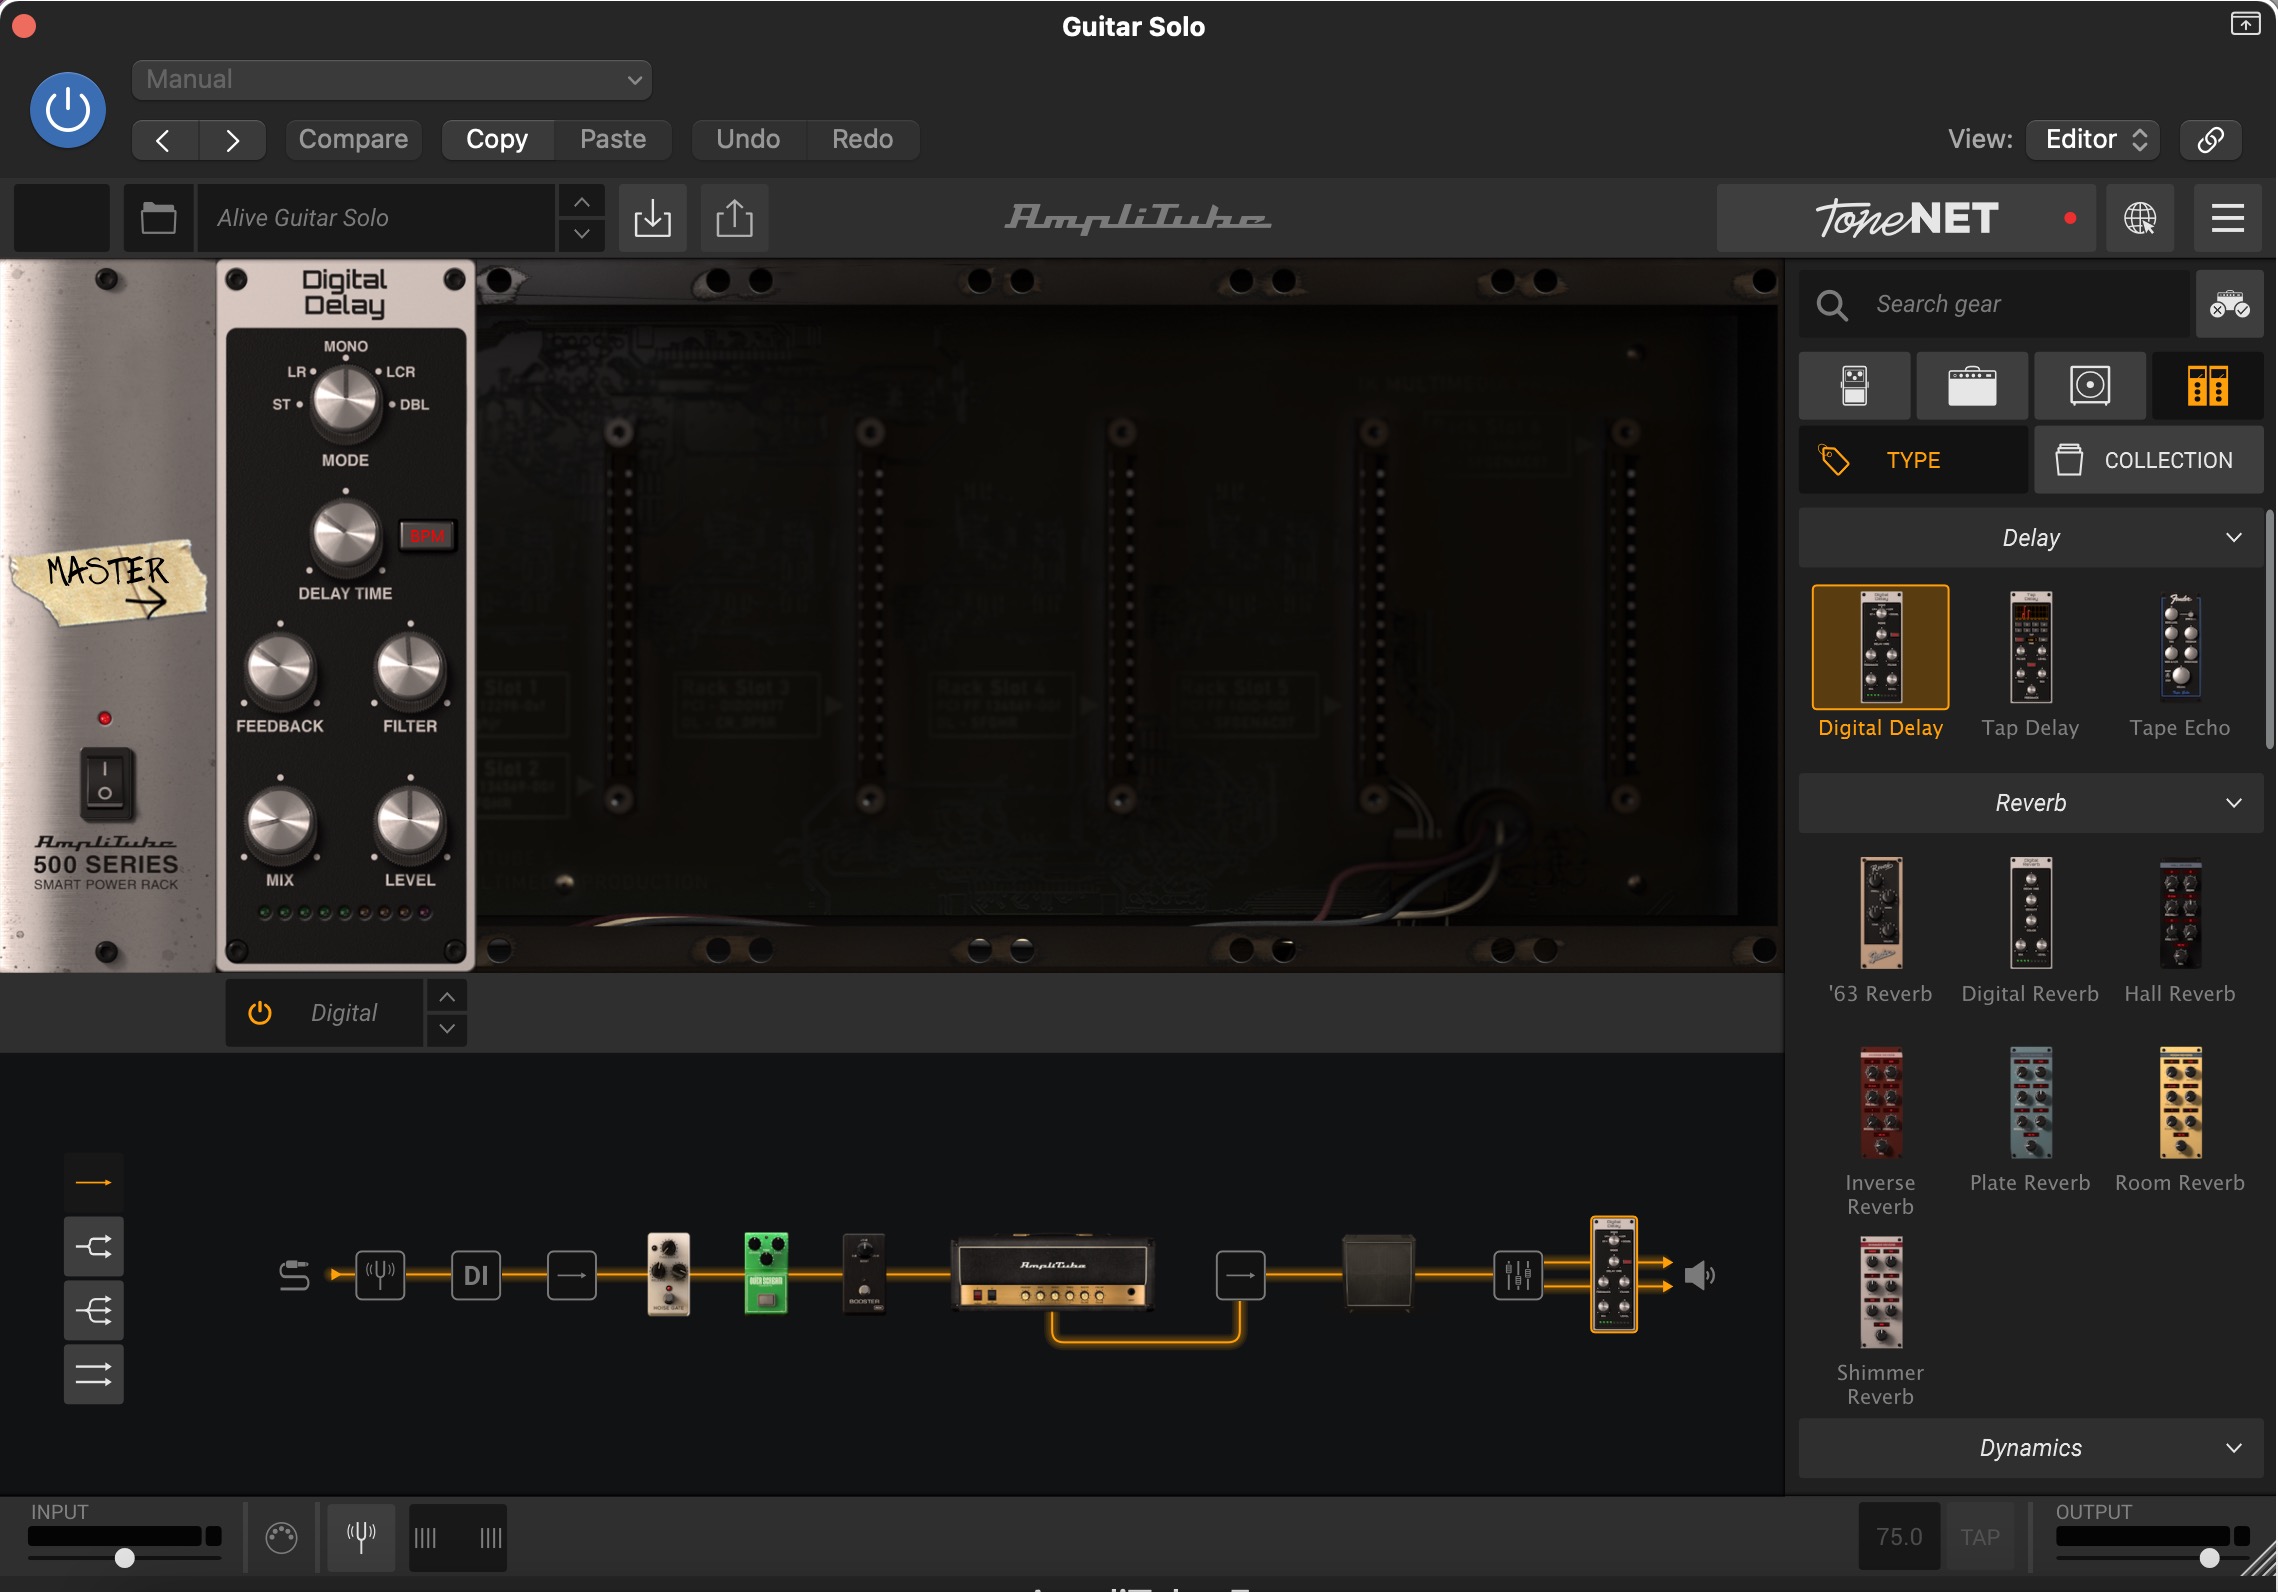
Task: Open the preset browser folder icon
Action: [x=158, y=218]
